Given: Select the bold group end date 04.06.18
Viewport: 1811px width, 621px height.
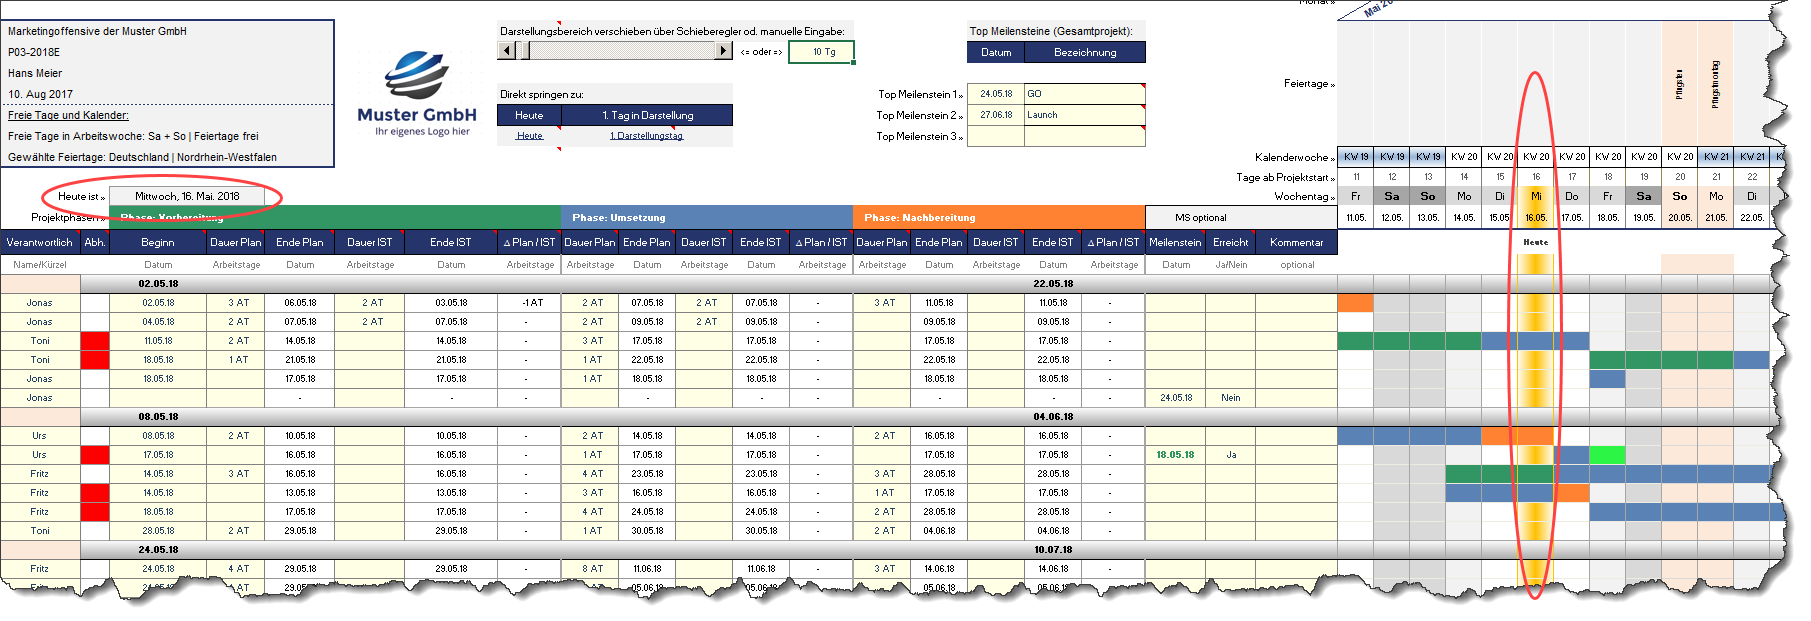Looking at the screenshot, I should click(1053, 417).
